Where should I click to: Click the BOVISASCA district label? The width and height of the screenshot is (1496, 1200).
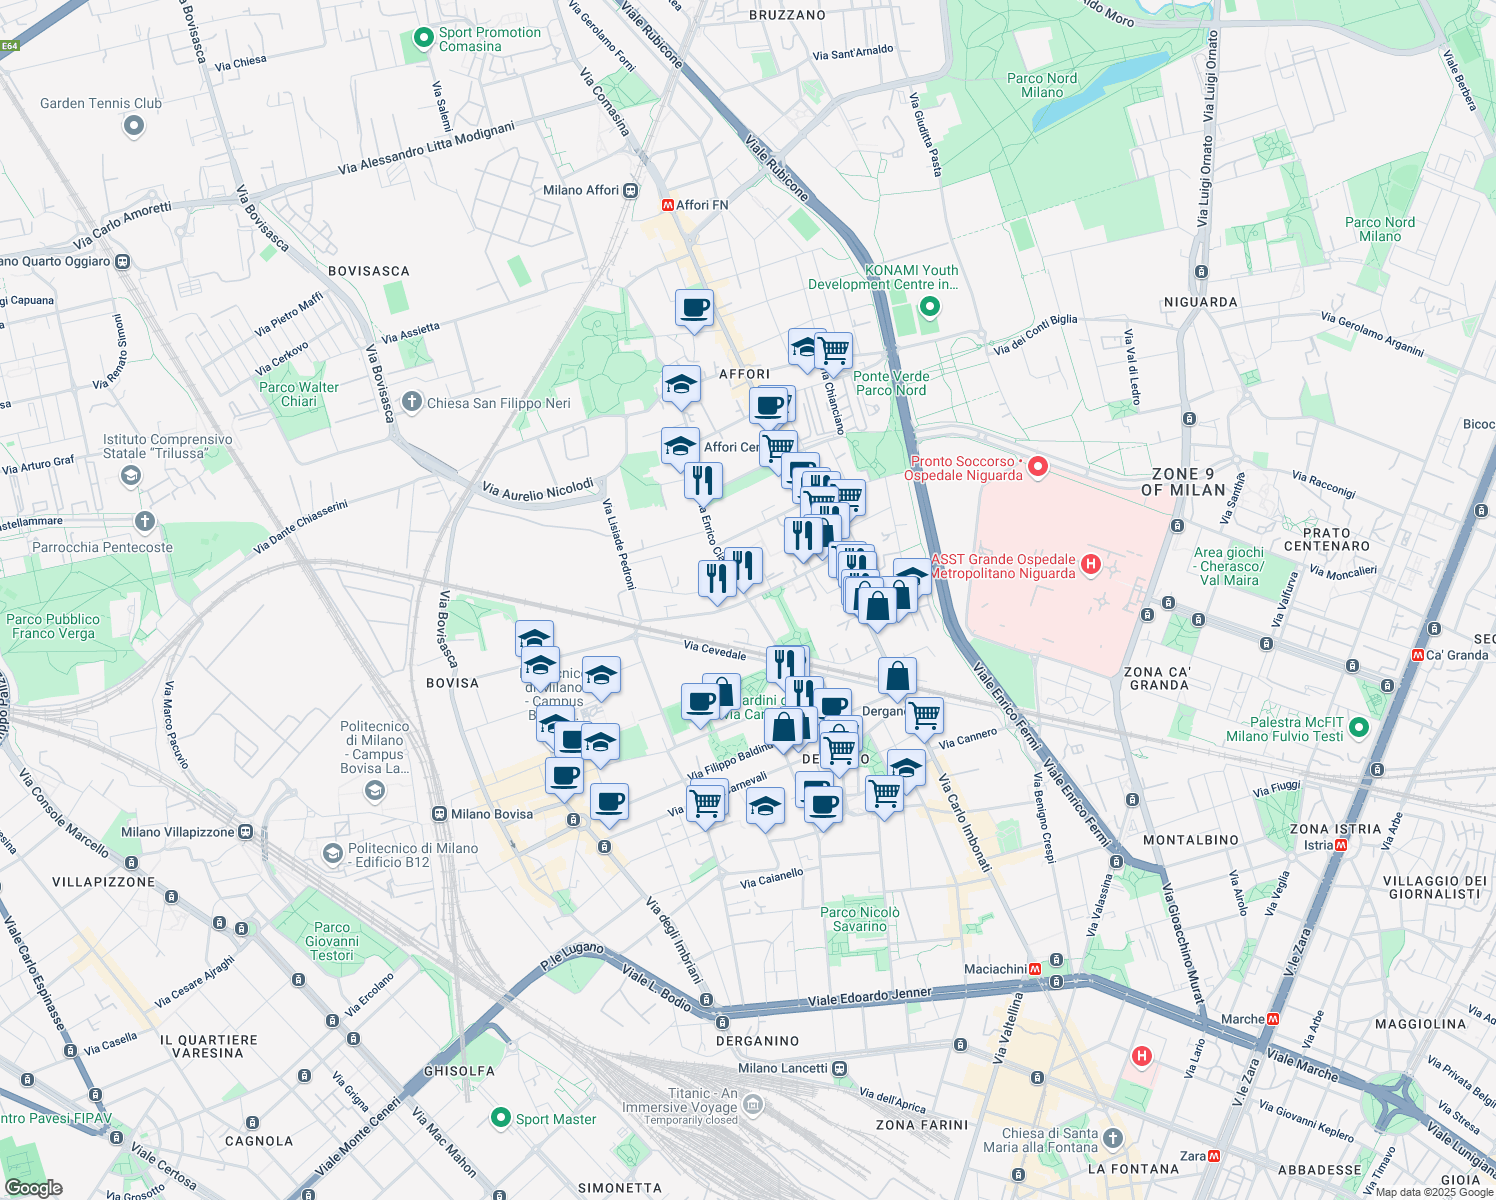tap(369, 271)
